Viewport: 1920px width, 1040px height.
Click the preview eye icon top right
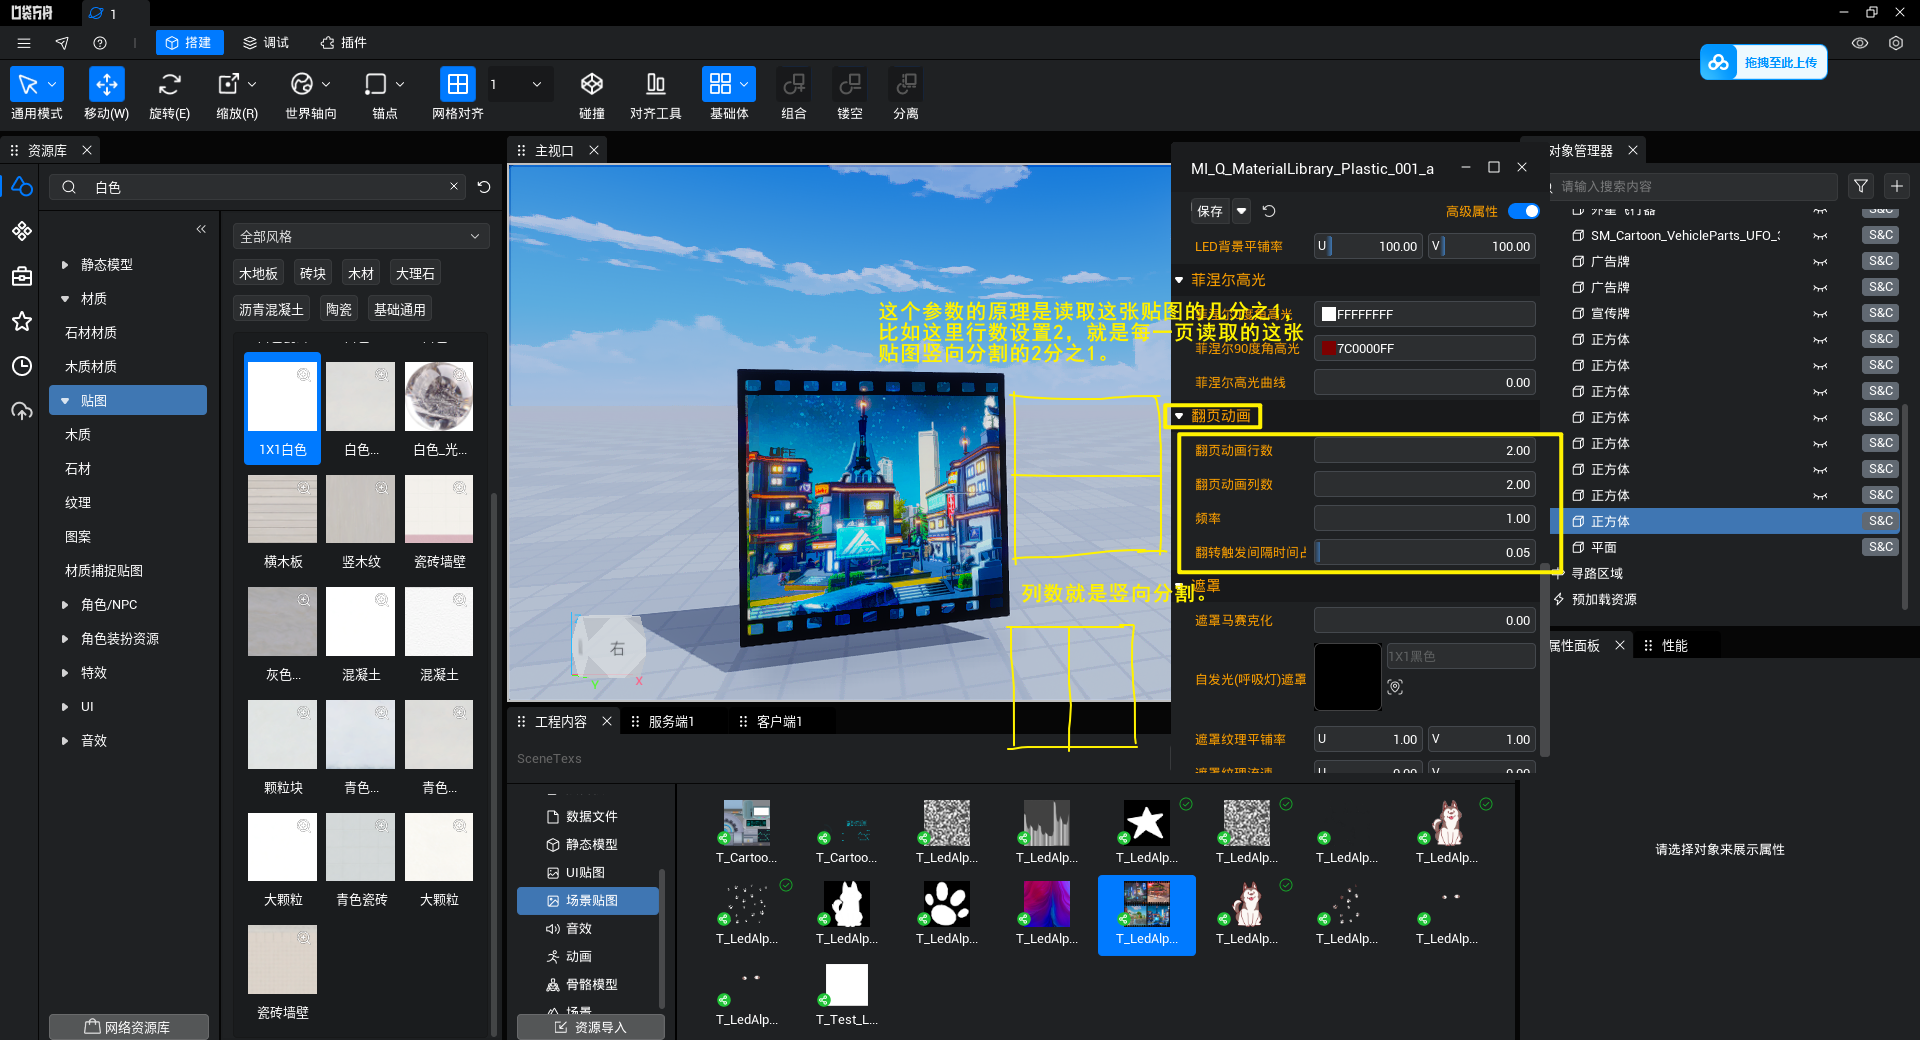[1860, 43]
